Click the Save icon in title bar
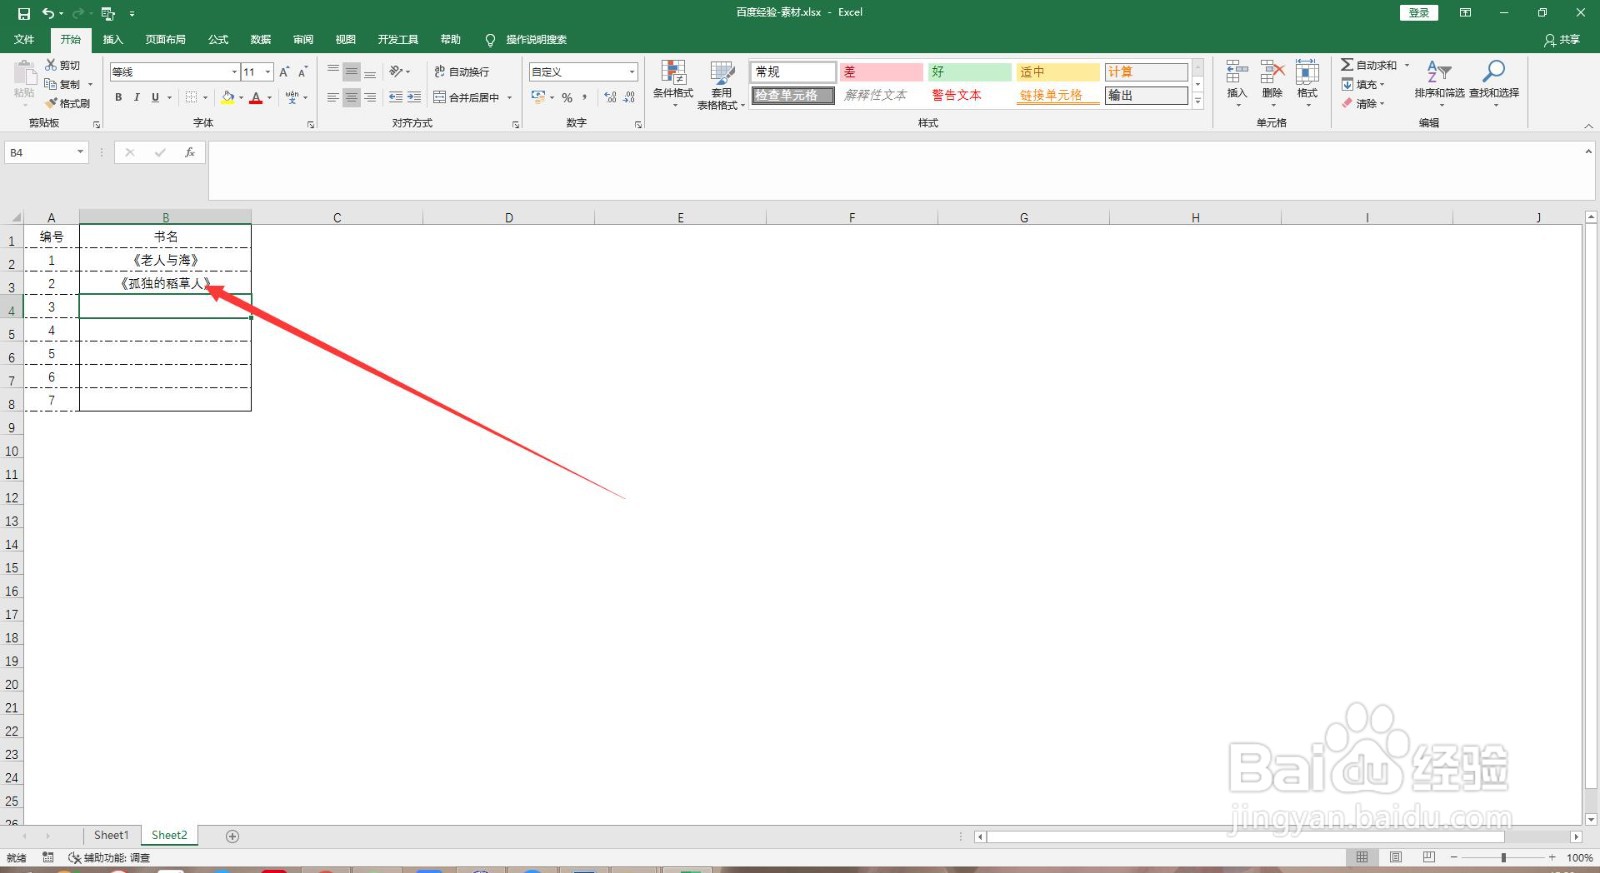Viewport: 1600px width, 873px height. click(x=24, y=13)
